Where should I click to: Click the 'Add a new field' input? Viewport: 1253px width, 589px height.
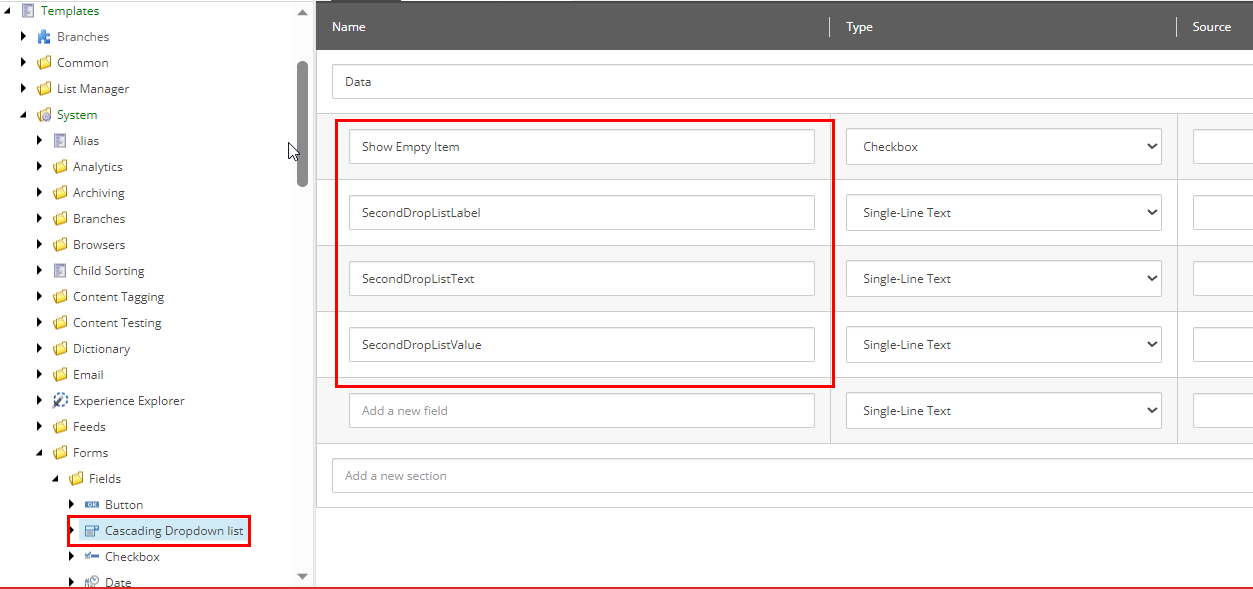coord(581,411)
